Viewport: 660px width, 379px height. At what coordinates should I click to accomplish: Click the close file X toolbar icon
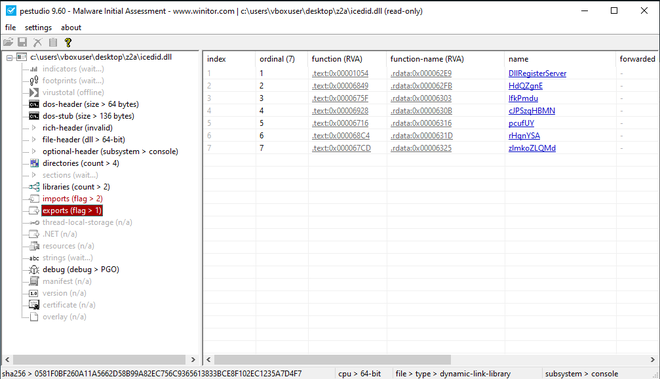tap(37, 42)
